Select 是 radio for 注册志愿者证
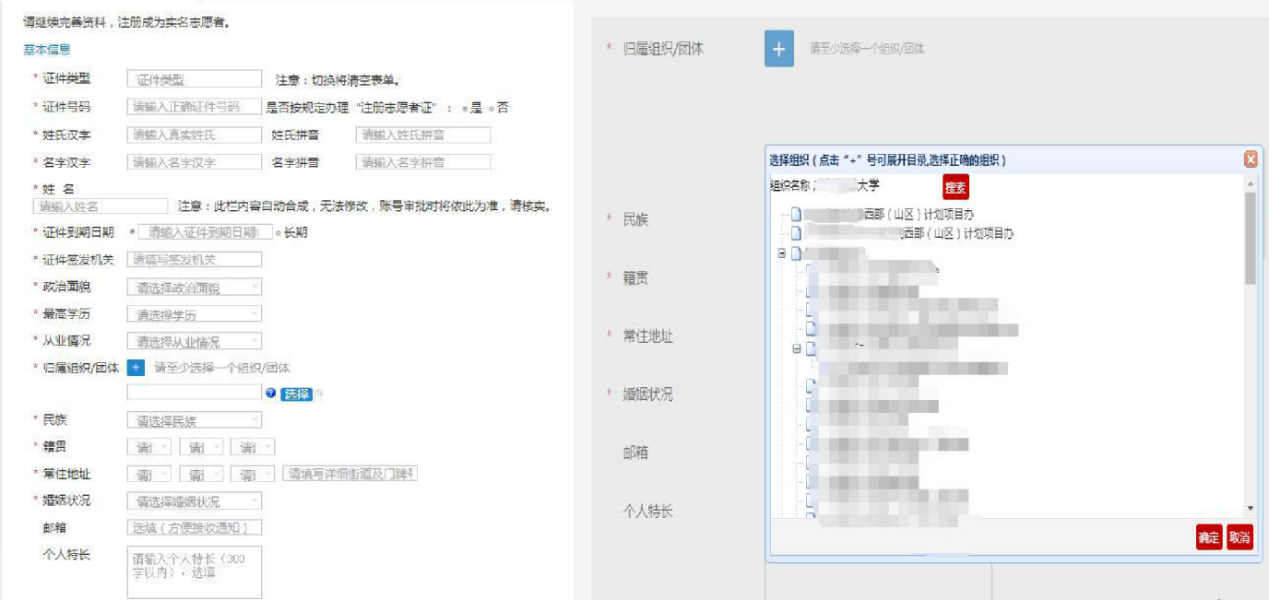This screenshot has width=1269, height=600. coord(465,108)
